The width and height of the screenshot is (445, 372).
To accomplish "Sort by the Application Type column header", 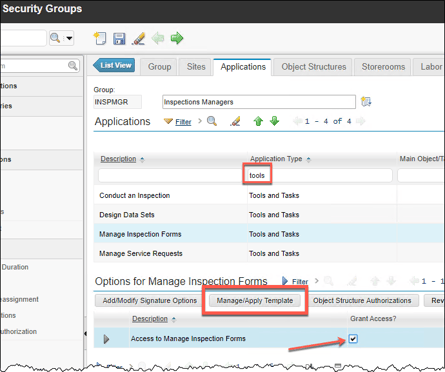I will [276, 159].
